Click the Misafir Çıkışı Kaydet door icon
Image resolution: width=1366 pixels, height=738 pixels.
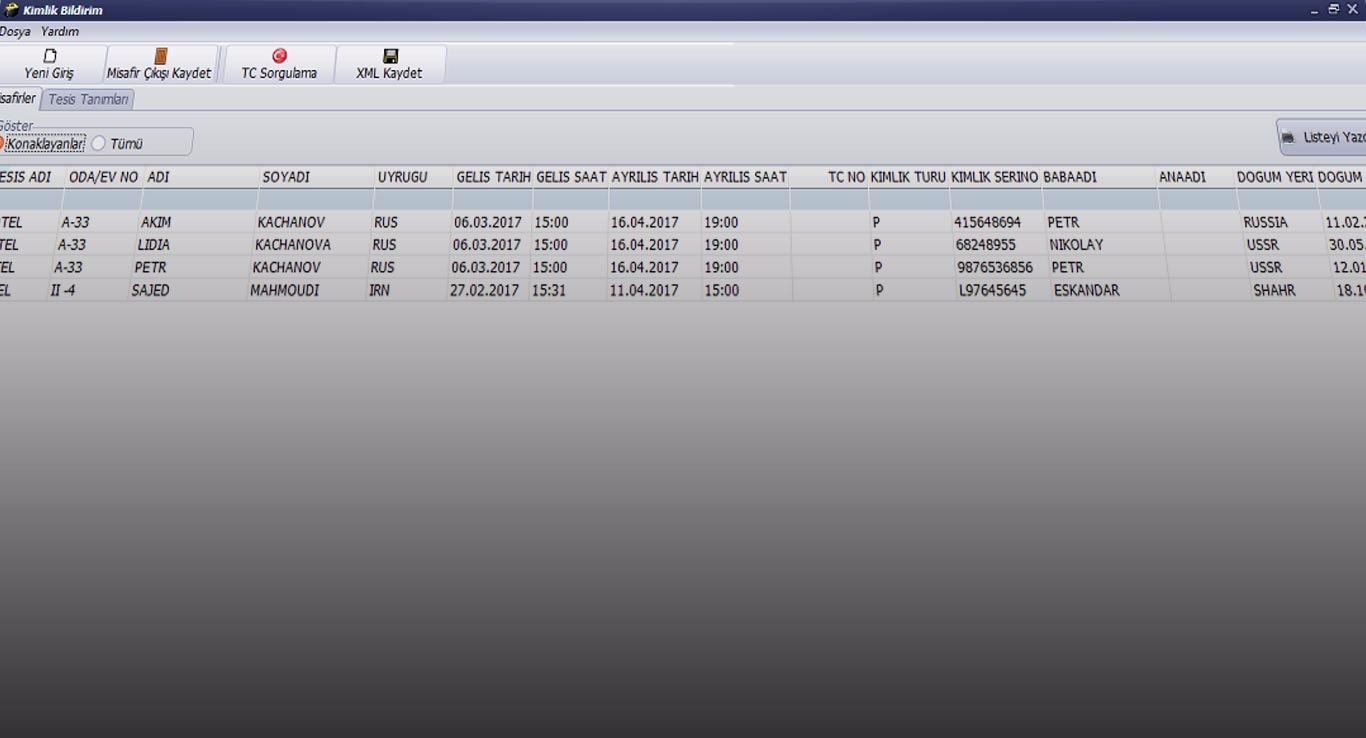[x=160, y=56]
